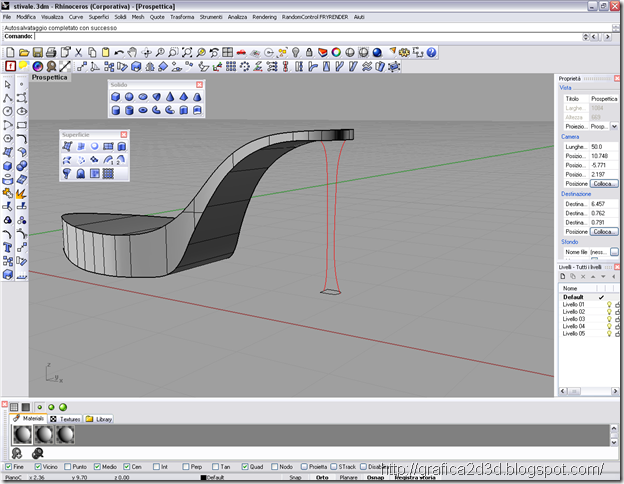
Task: Click the Explode icon in left toolbar
Action: (21, 193)
